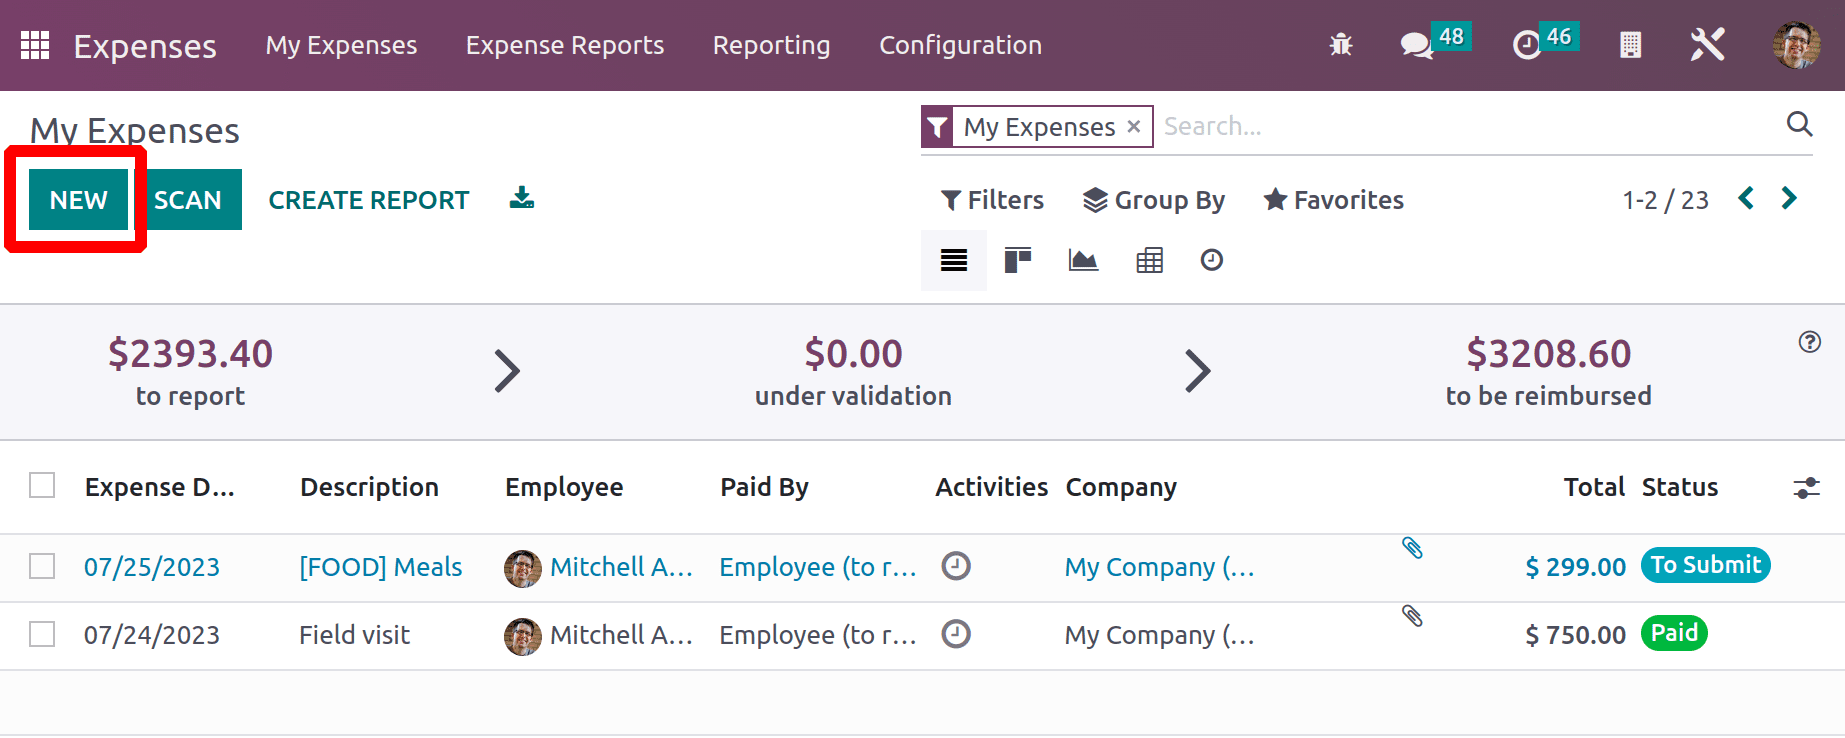Toggle the select-all header checkbox

click(x=42, y=486)
